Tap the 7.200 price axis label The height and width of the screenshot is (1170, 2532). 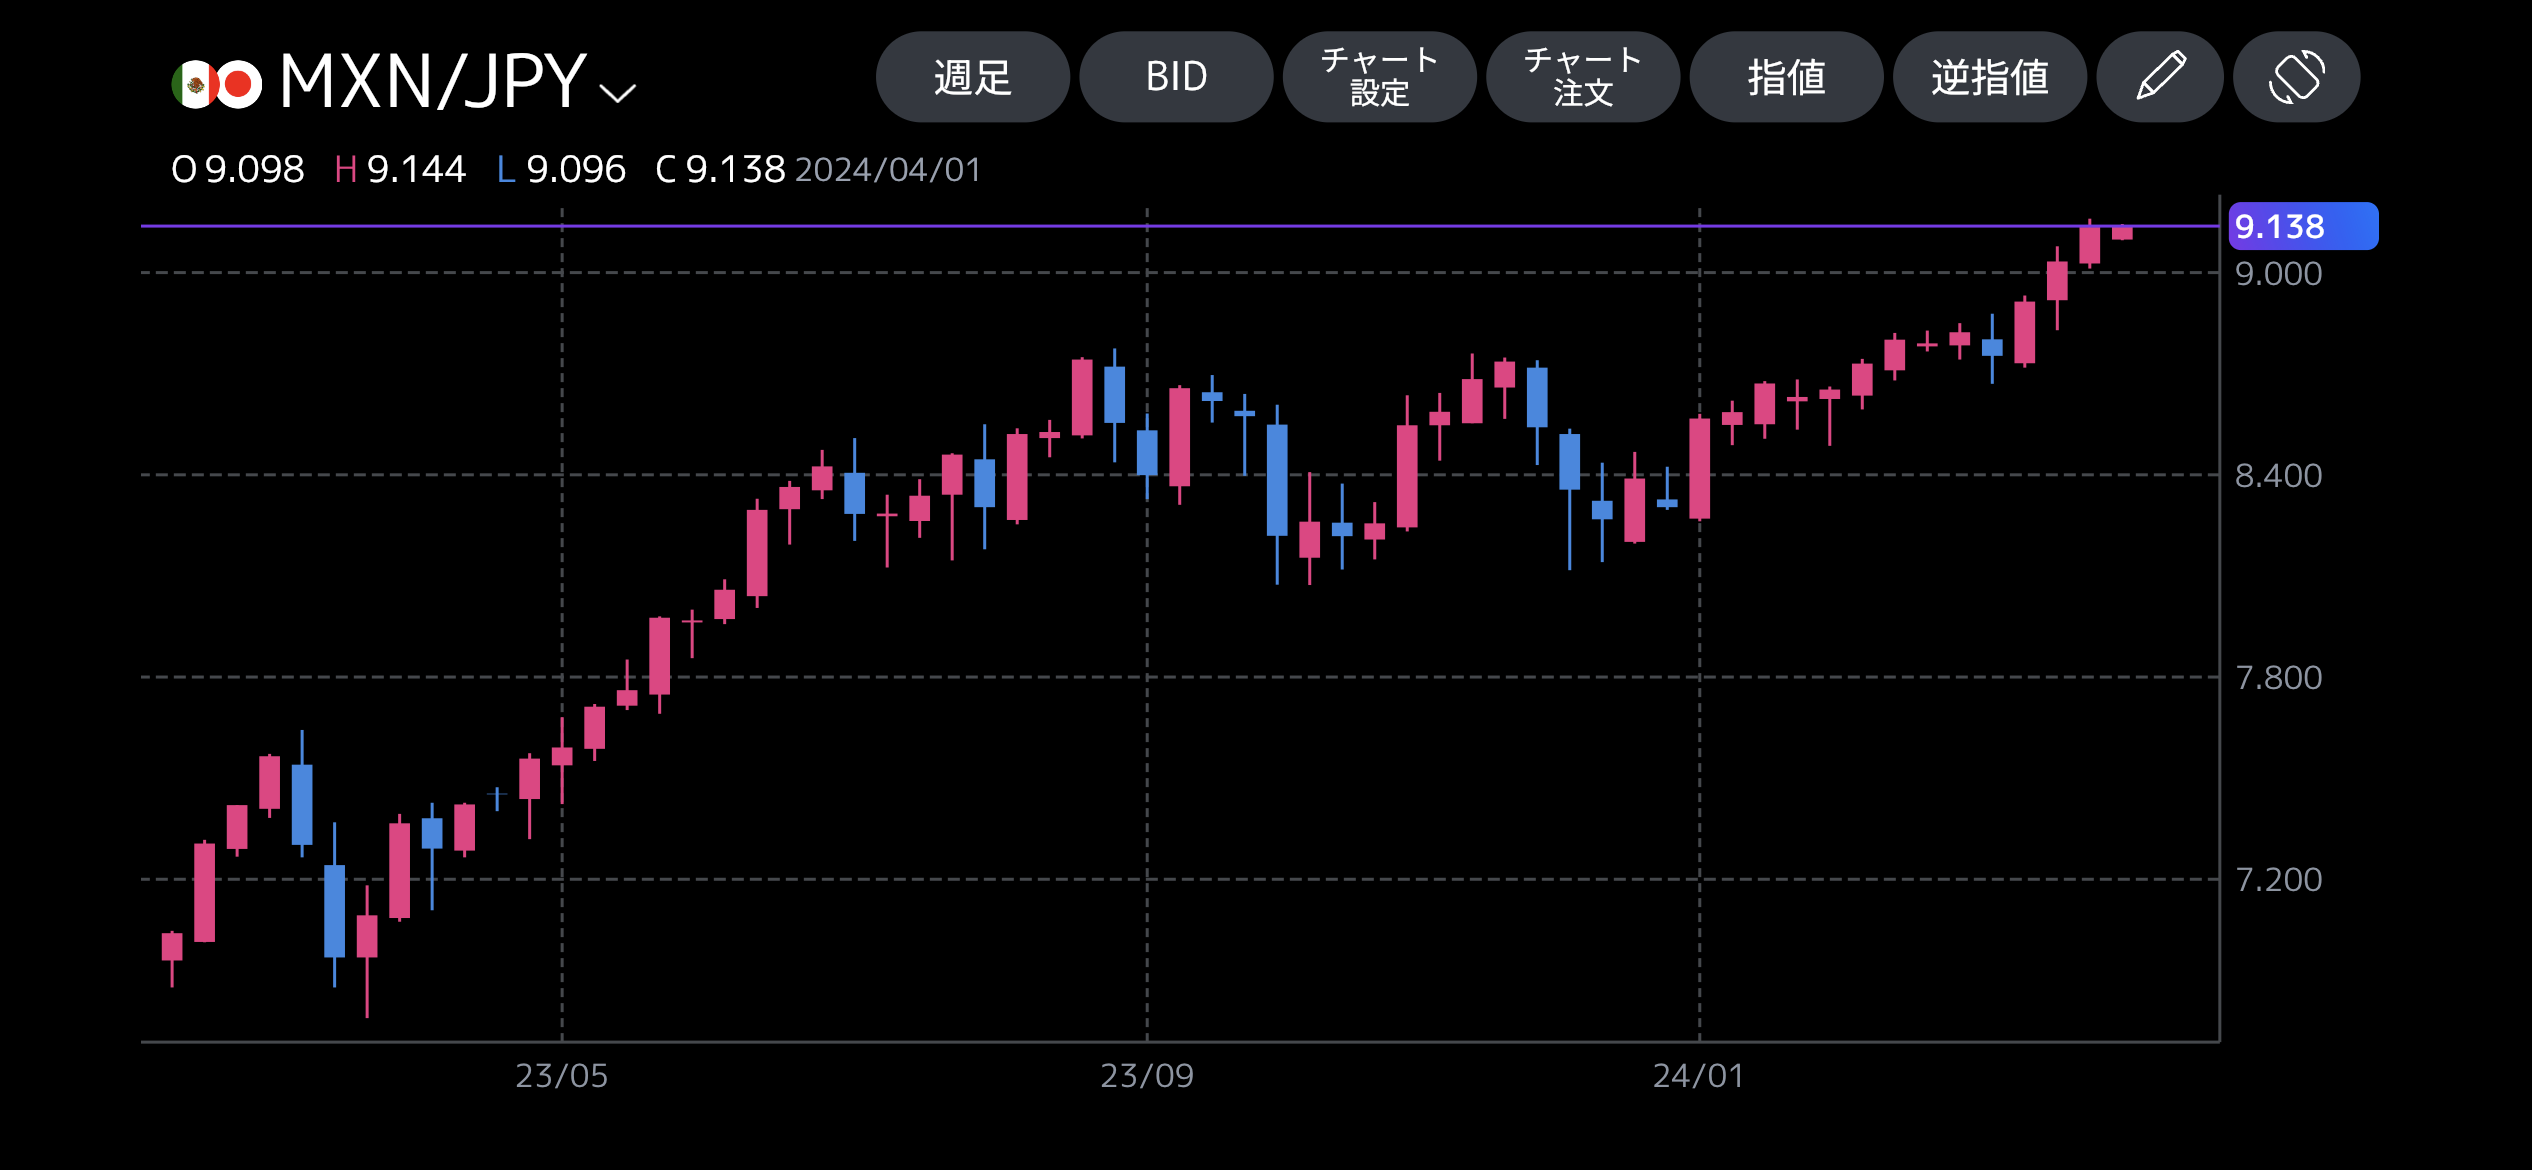pyautogui.click(x=2278, y=879)
